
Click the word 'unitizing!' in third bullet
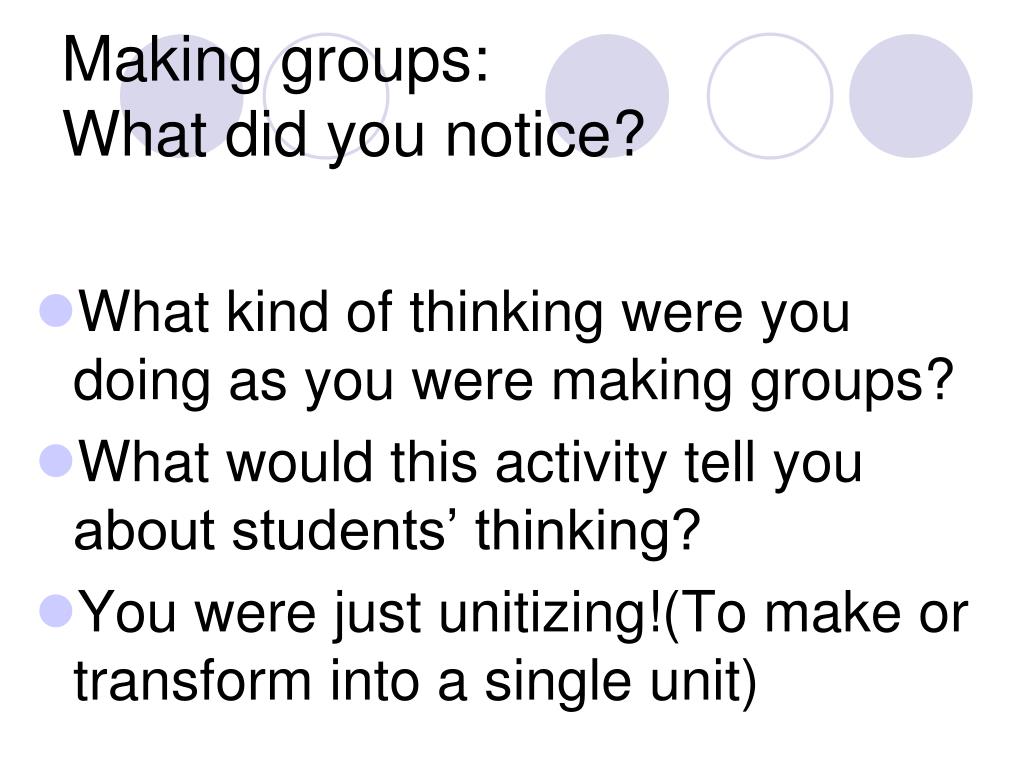tap(549, 614)
